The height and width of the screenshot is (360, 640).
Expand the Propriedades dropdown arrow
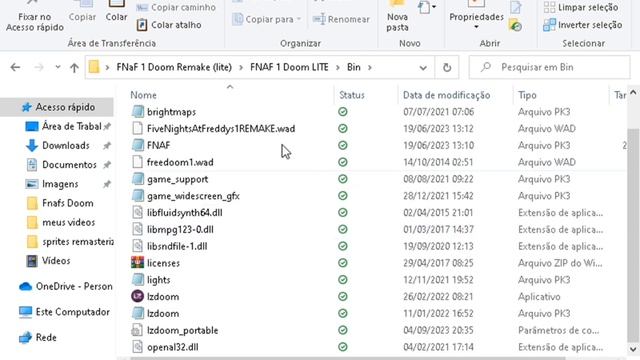[x=476, y=27]
